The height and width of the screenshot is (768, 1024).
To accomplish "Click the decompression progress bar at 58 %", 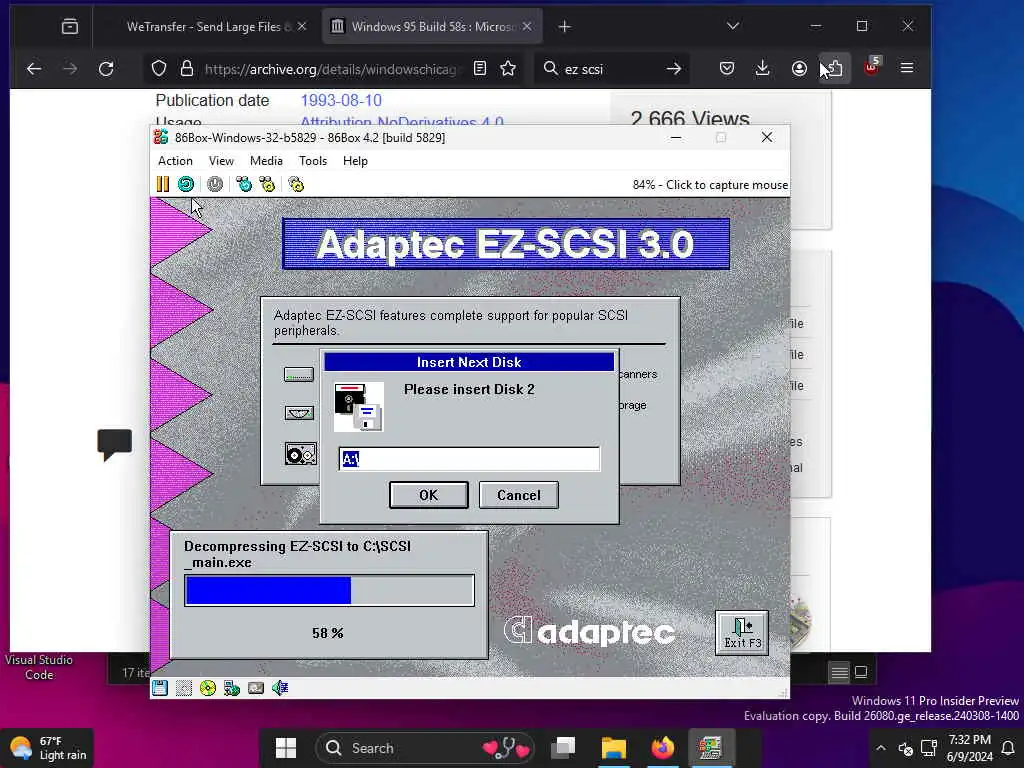I will 329,590.
